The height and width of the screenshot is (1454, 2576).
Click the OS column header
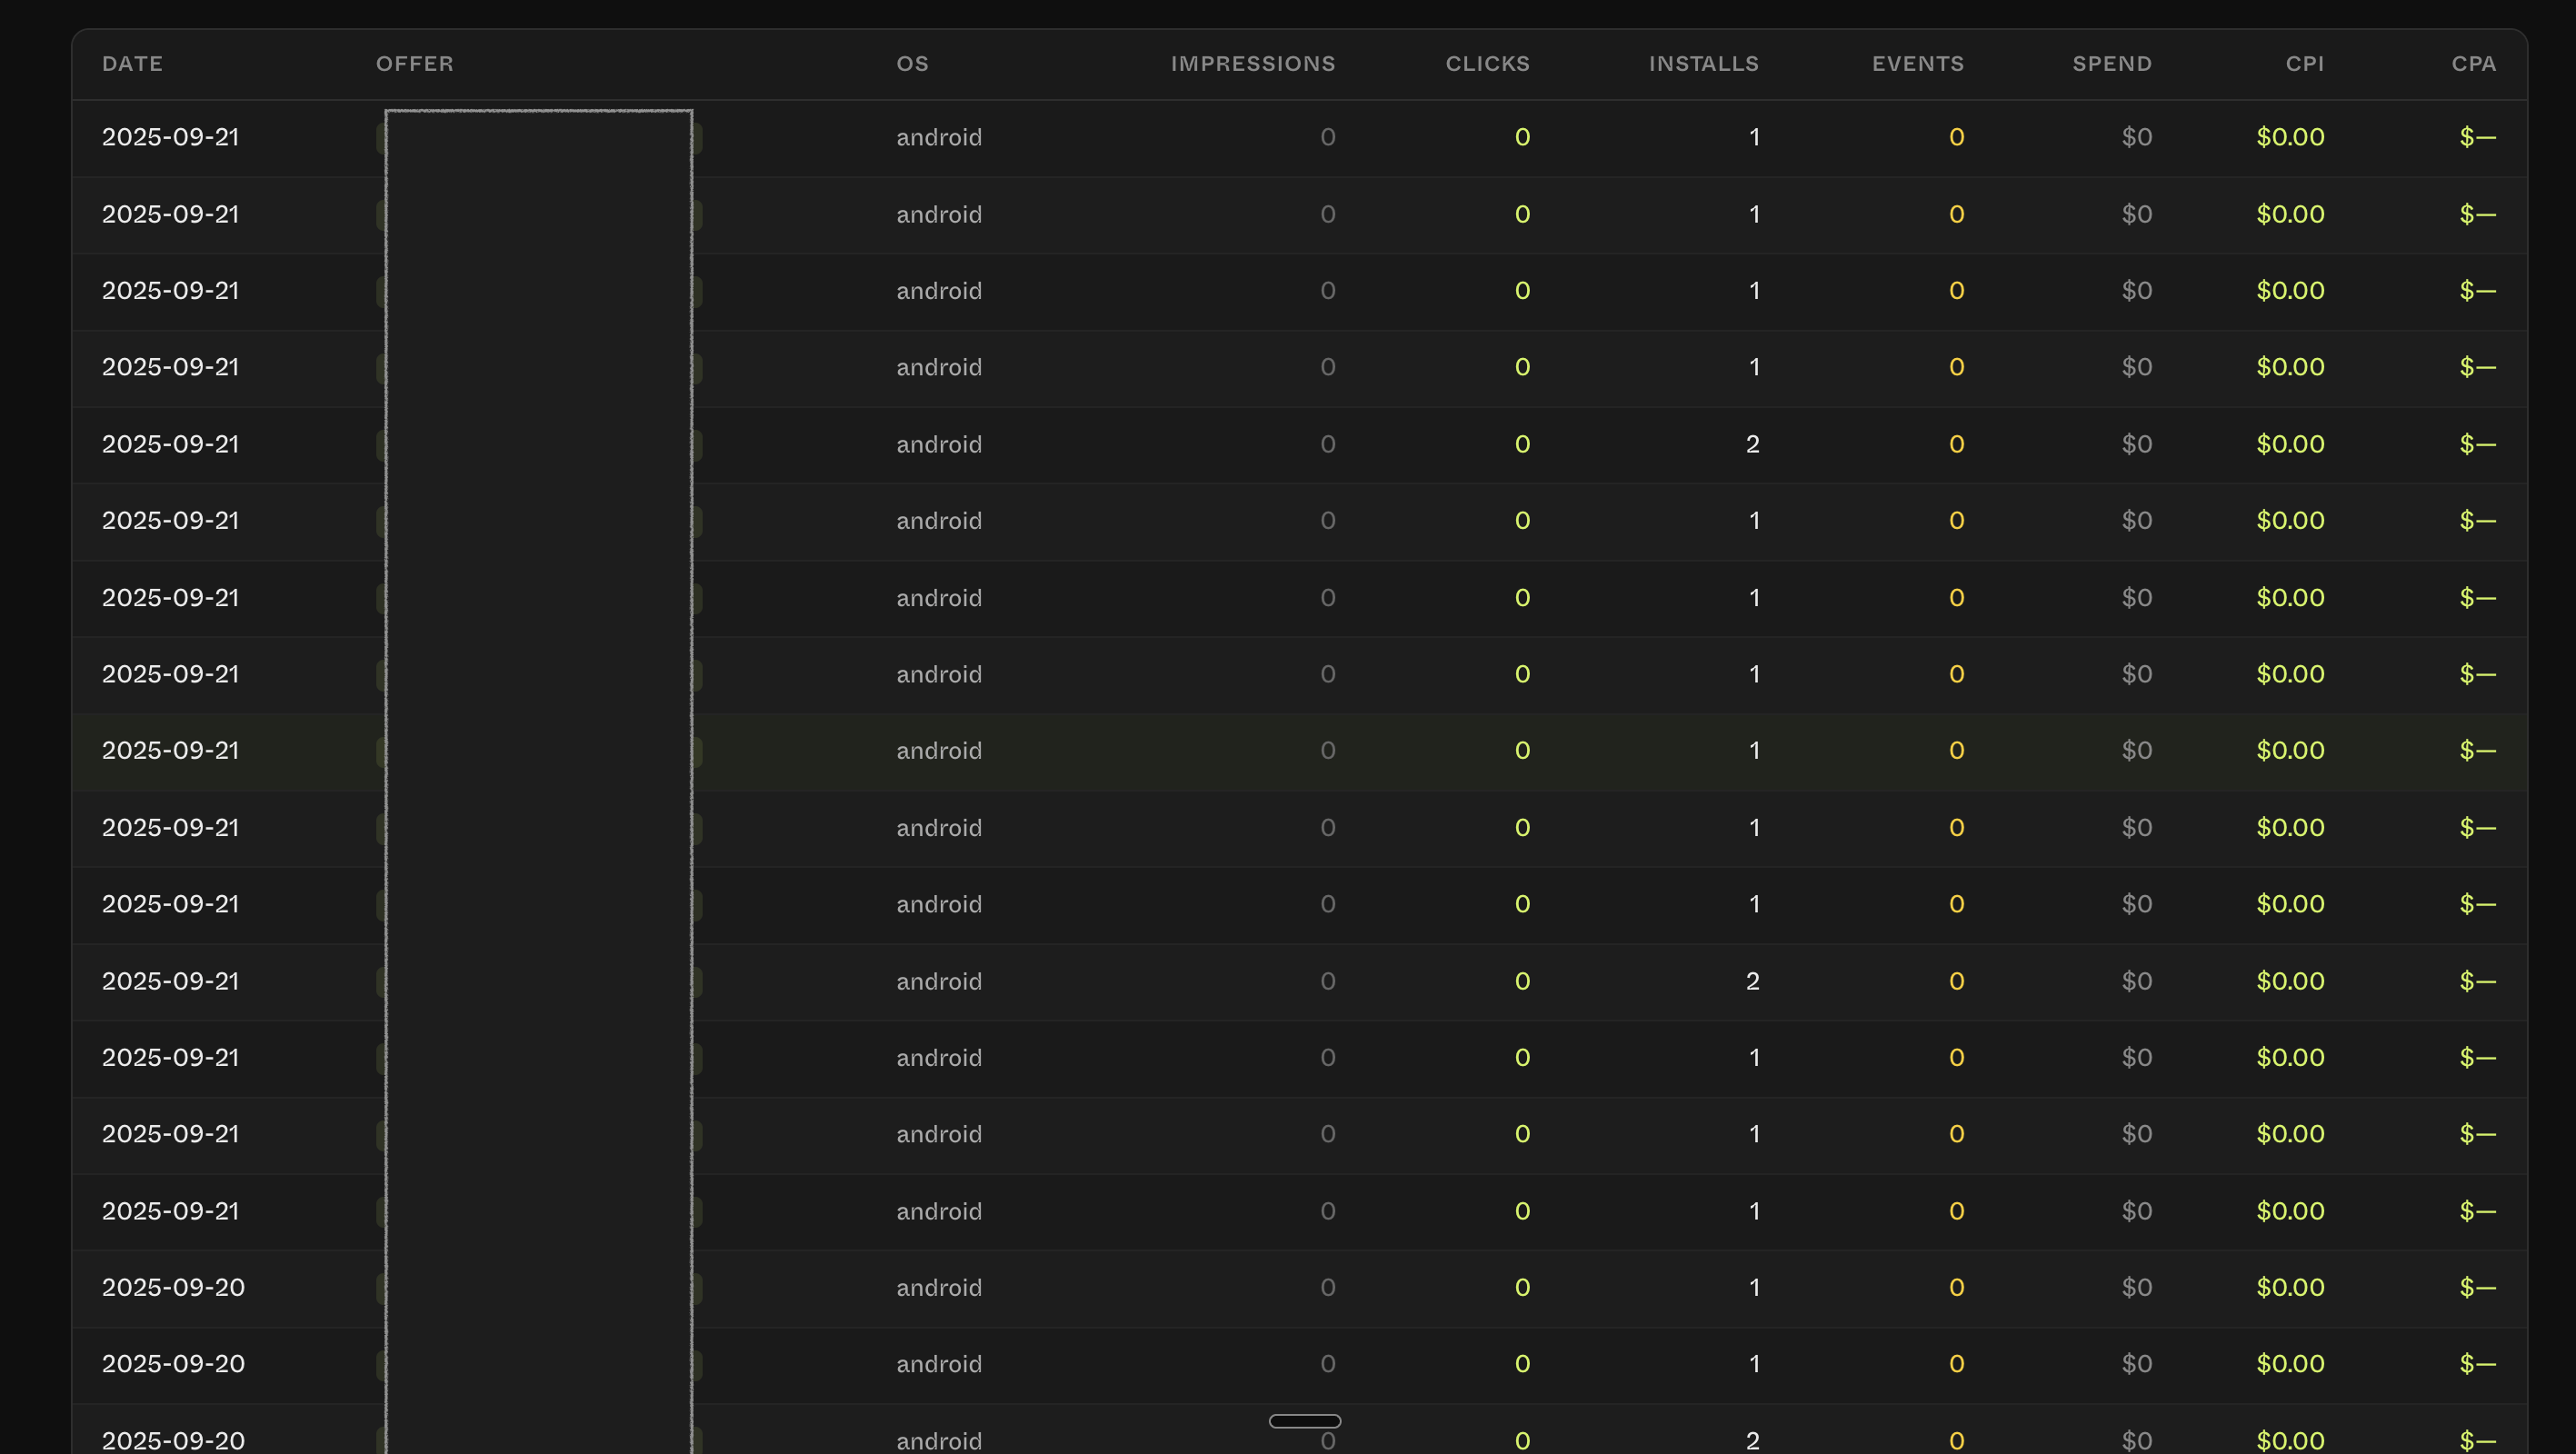912,64
